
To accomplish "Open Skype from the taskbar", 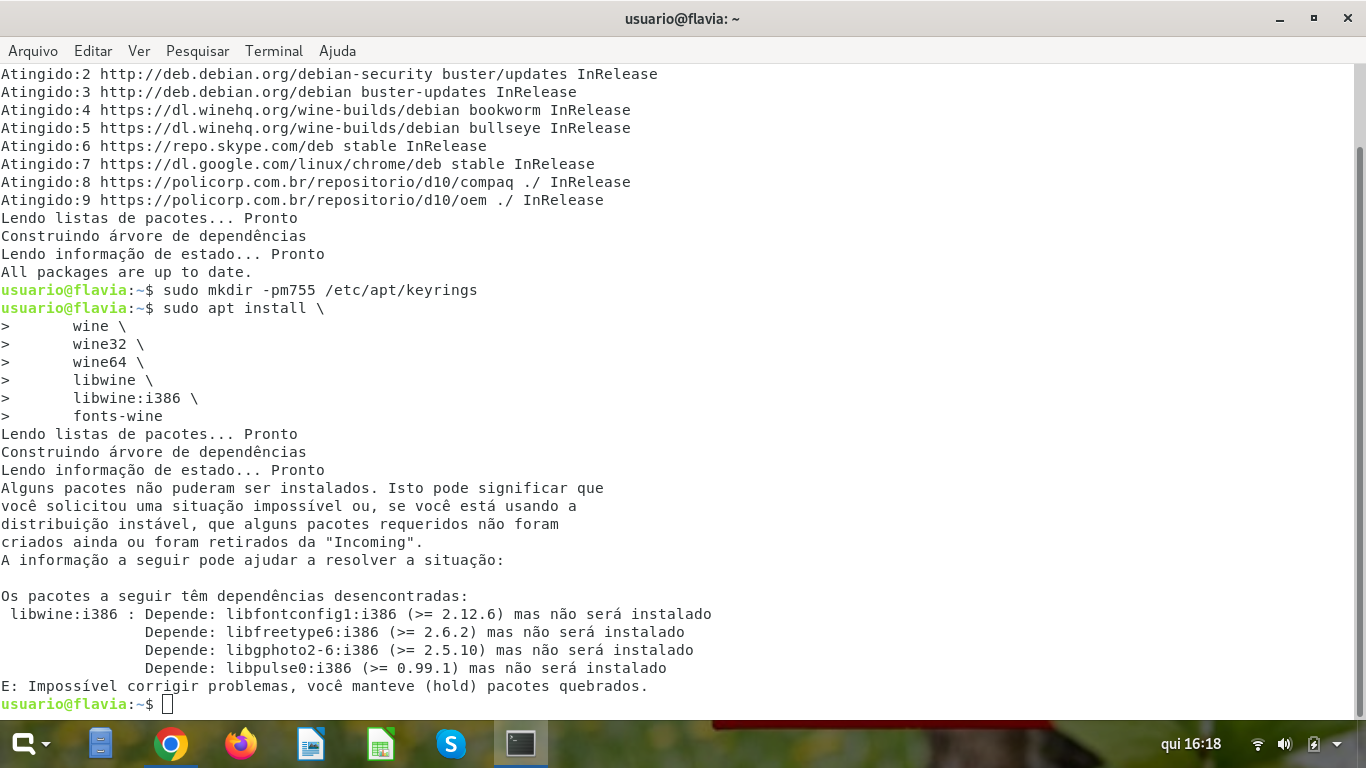I will pos(451,744).
